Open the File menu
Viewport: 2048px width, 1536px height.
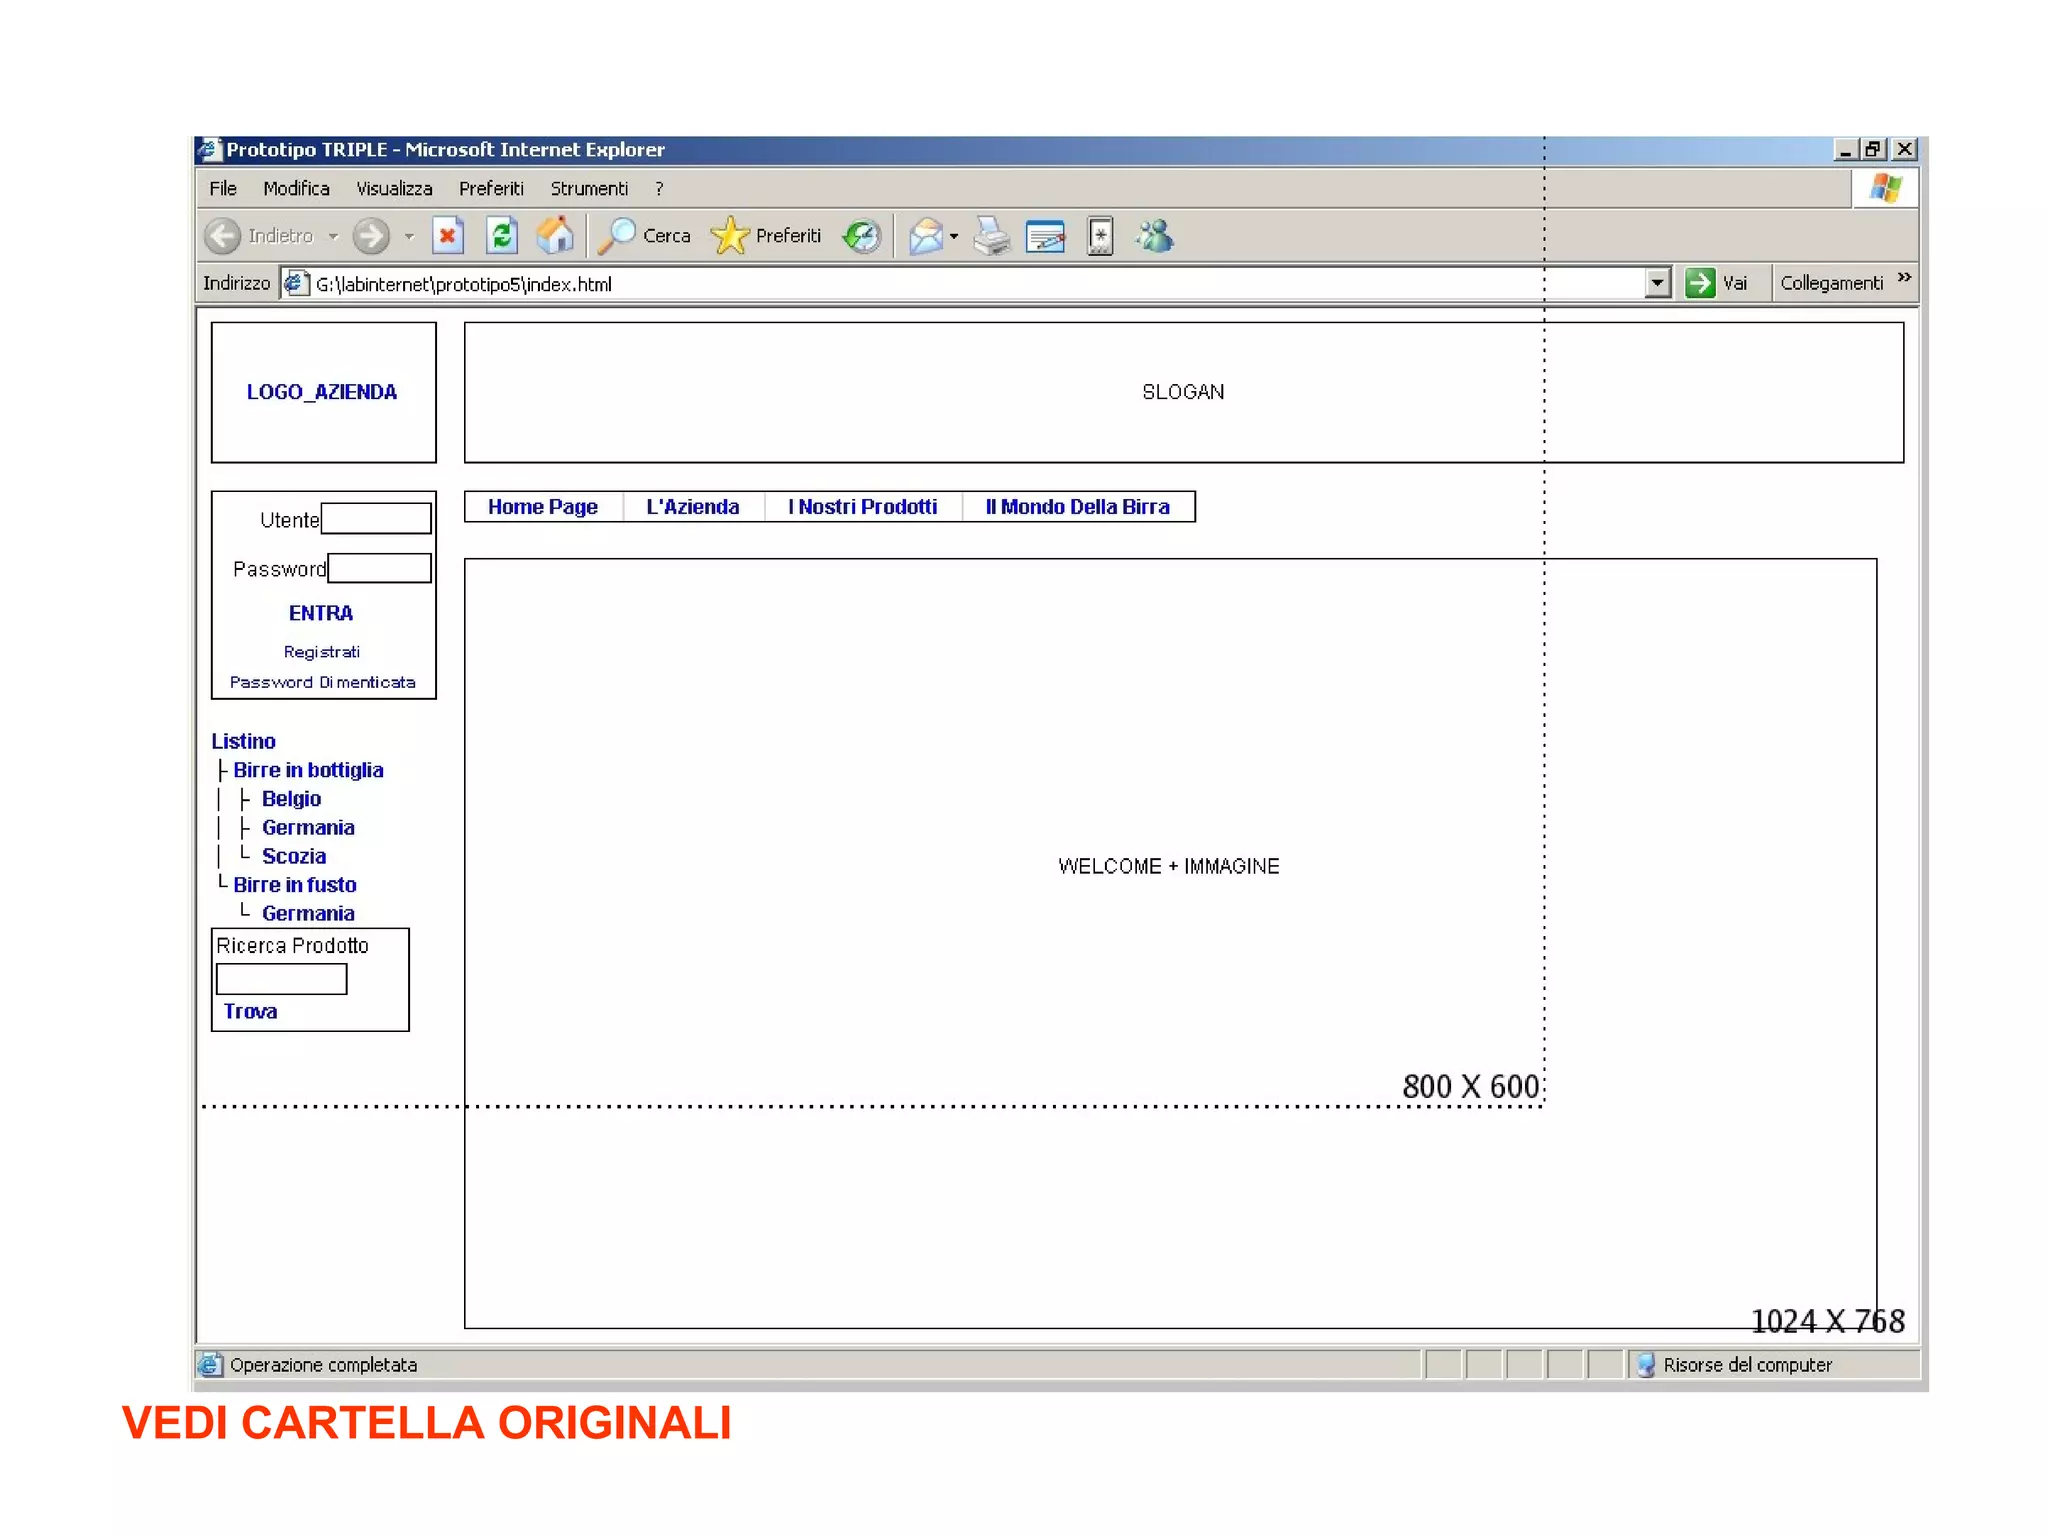(223, 188)
